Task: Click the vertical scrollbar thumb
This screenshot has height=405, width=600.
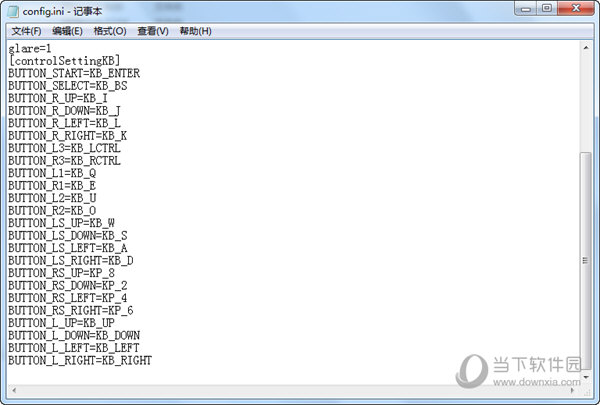Action: click(585, 260)
